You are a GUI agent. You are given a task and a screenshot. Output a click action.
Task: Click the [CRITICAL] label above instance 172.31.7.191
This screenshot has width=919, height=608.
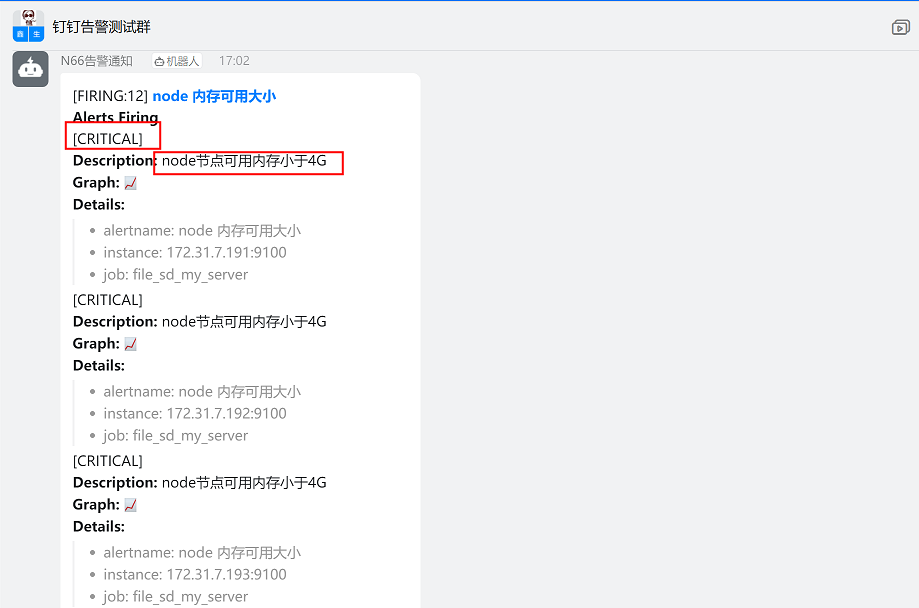(108, 139)
